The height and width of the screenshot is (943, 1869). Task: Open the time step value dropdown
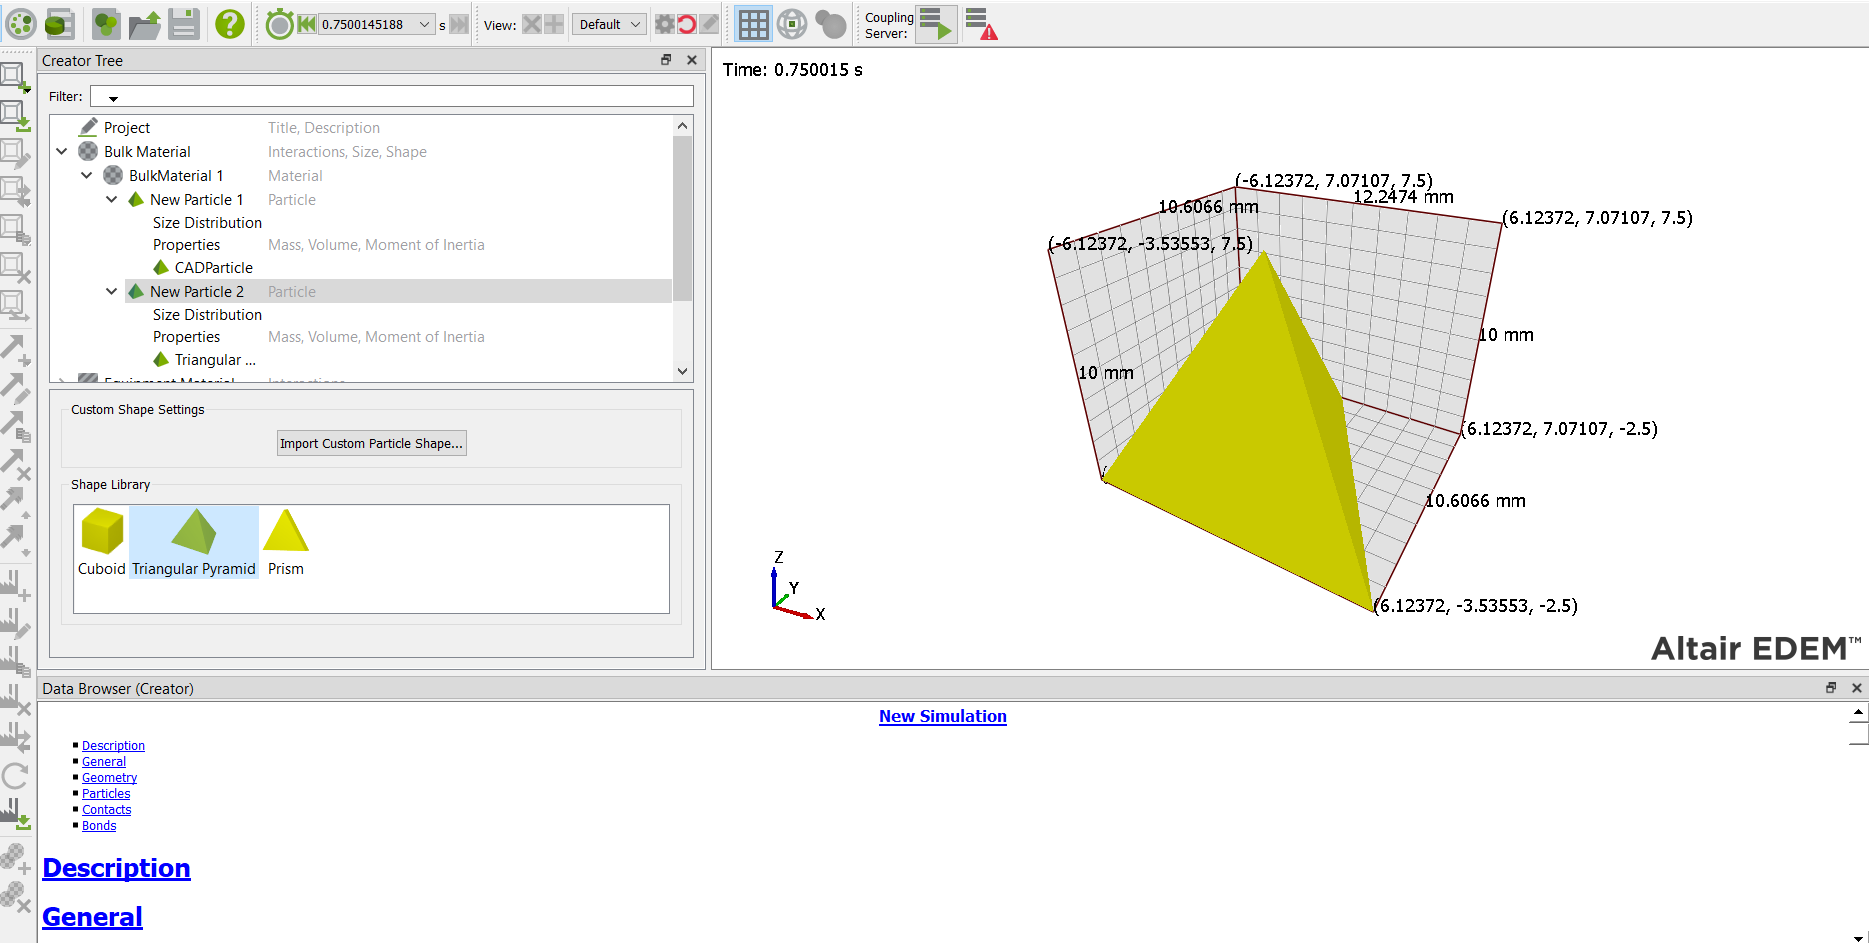pyautogui.click(x=425, y=25)
